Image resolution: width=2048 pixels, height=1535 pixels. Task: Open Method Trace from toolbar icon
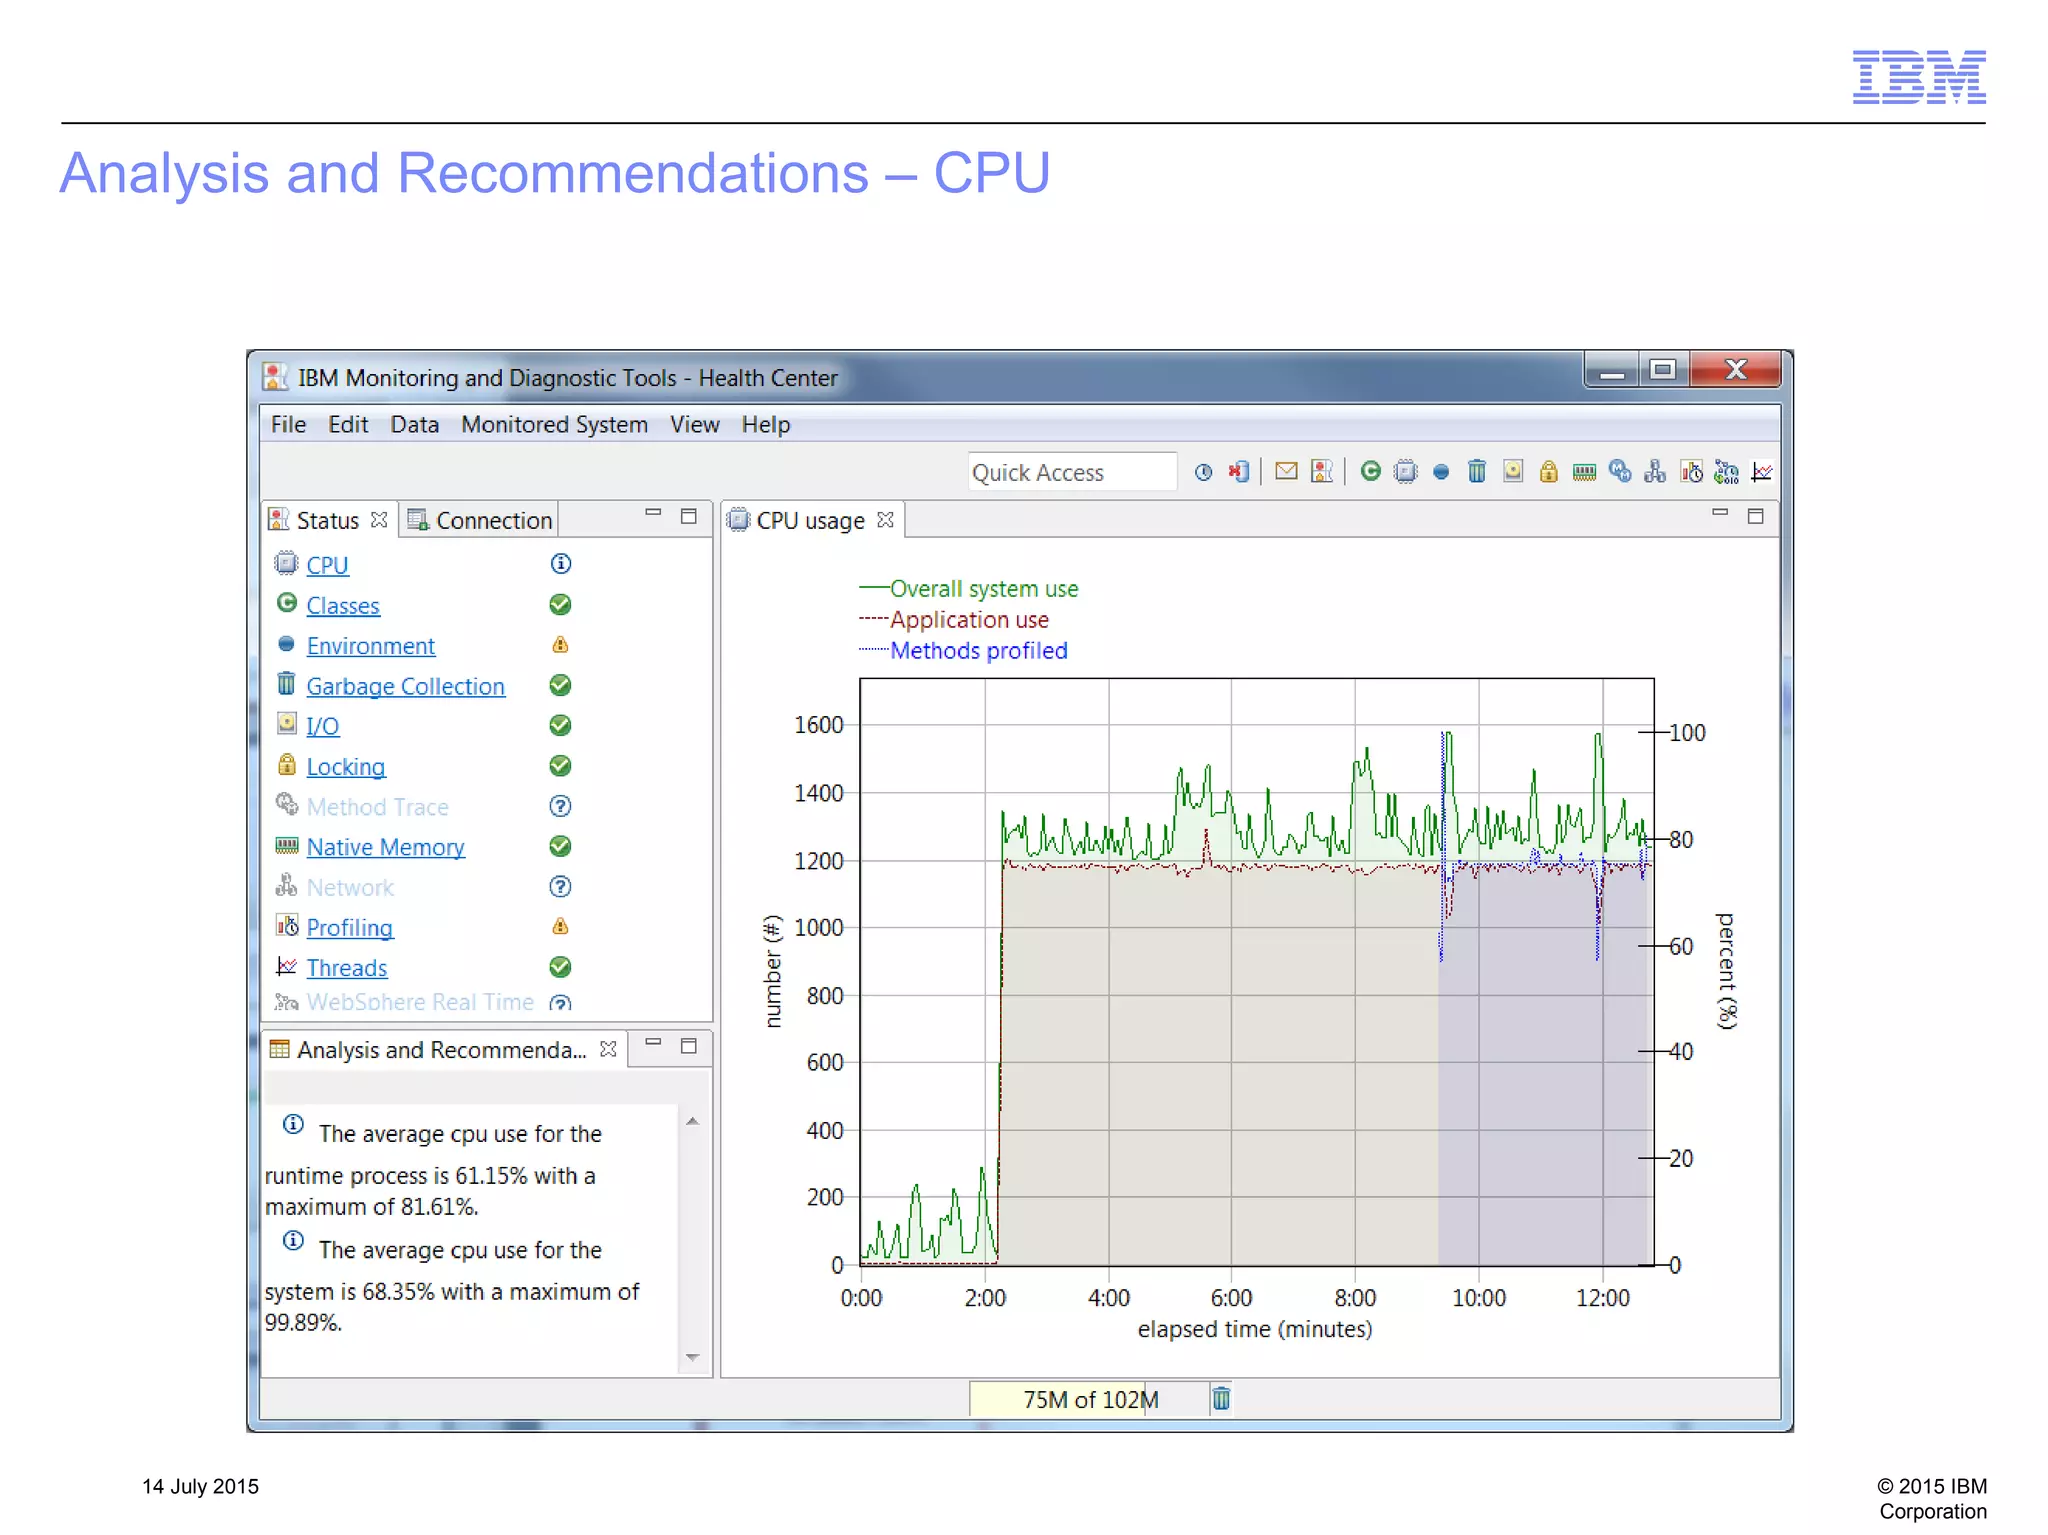[1620, 471]
